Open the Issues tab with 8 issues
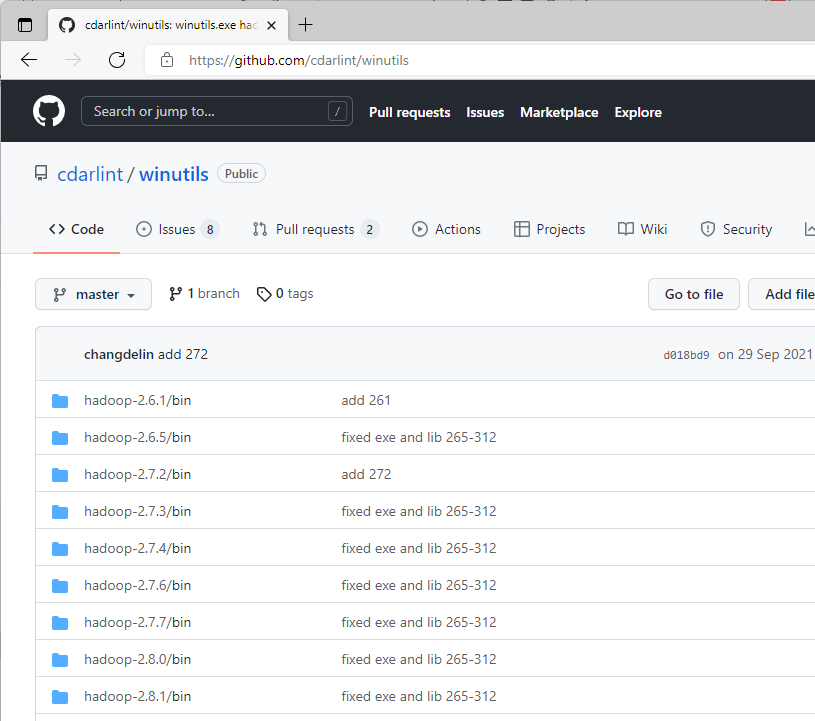The height and width of the screenshot is (721, 815). point(177,229)
